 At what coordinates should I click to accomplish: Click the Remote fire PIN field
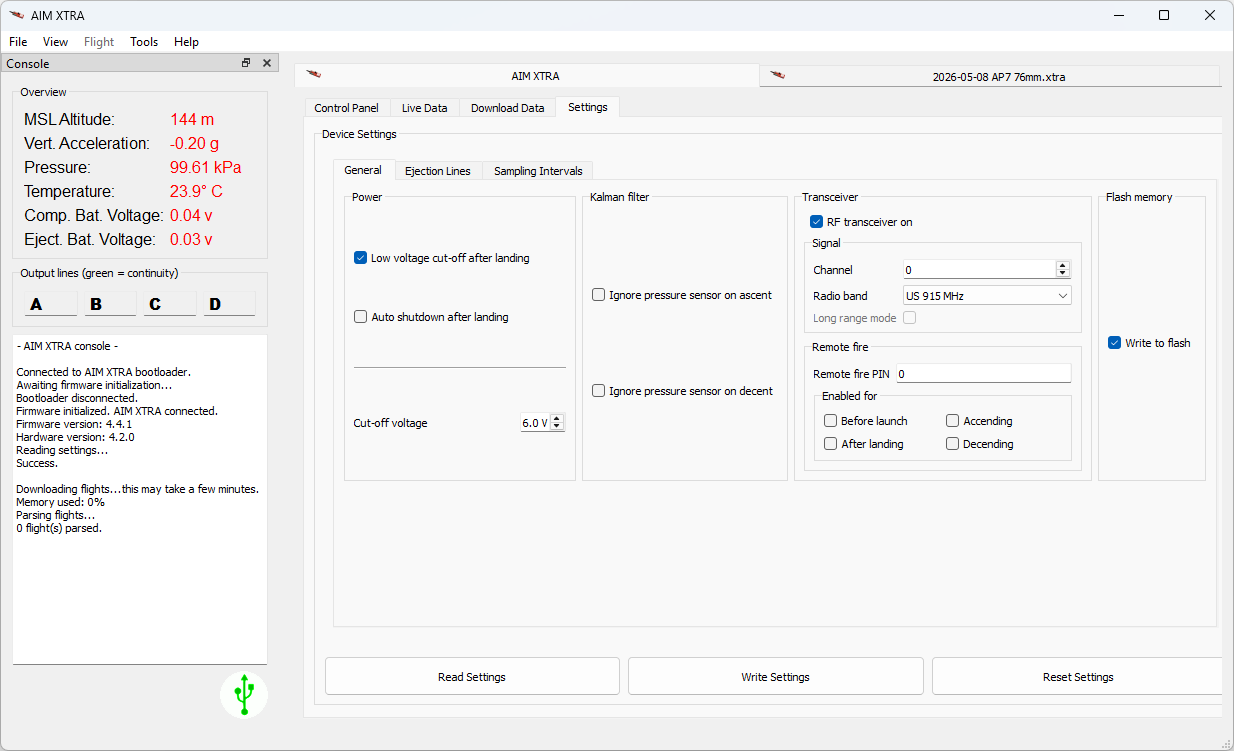pos(983,374)
